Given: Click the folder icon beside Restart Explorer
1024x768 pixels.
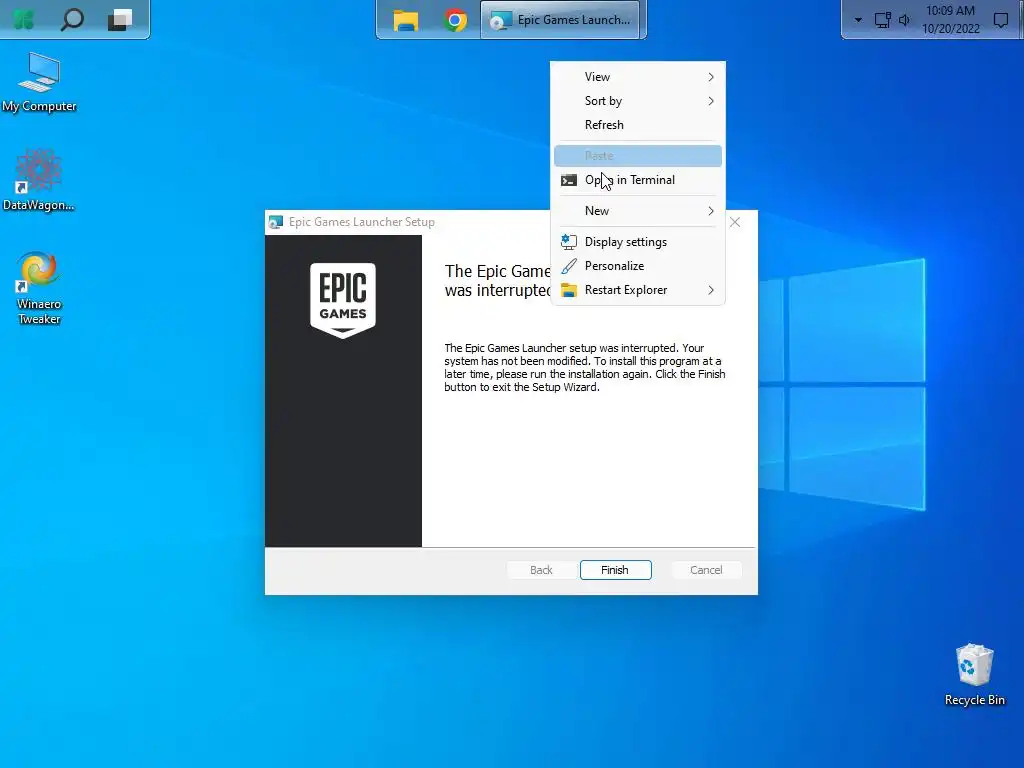Looking at the screenshot, I should 569,290.
